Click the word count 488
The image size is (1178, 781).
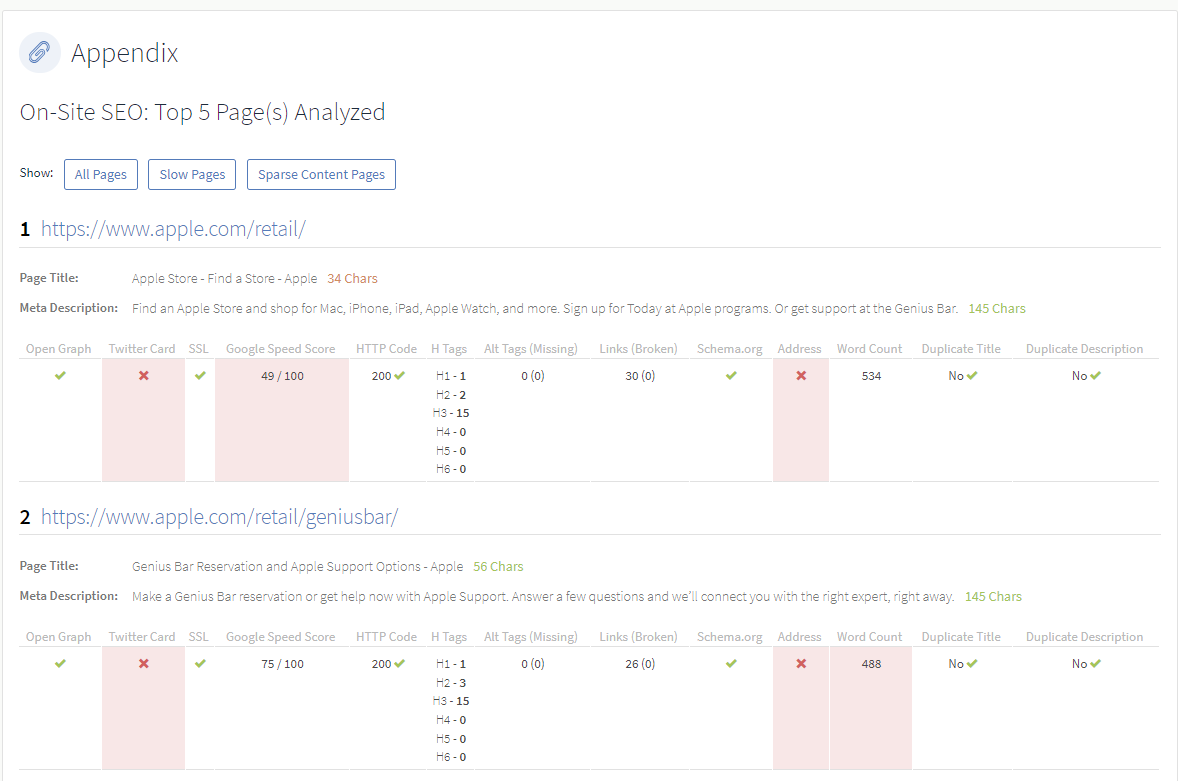point(871,665)
